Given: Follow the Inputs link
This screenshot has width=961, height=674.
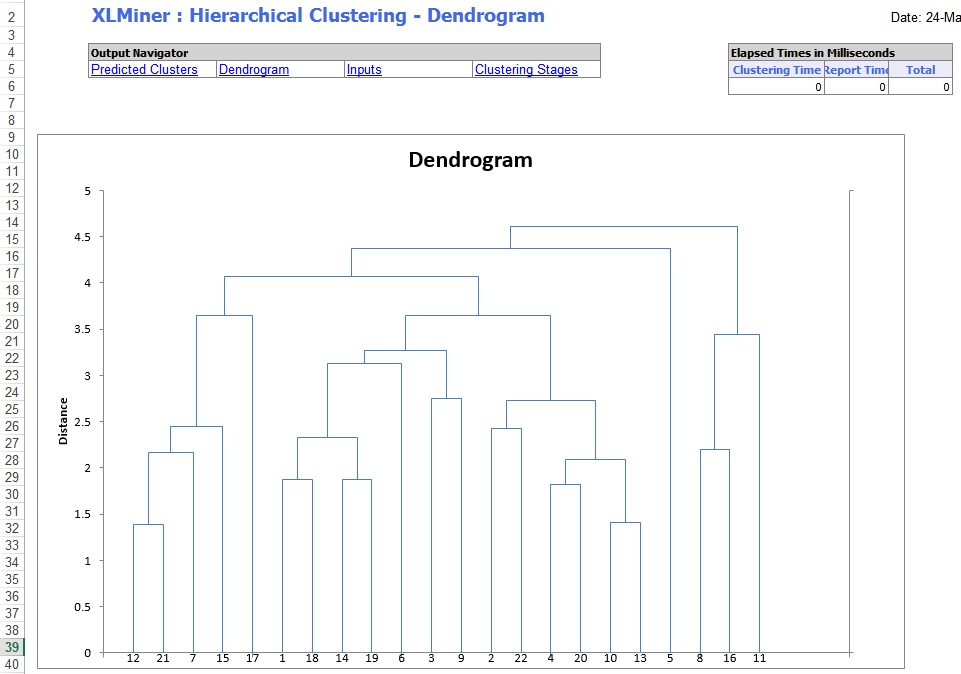Looking at the screenshot, I should click(364, 70).
